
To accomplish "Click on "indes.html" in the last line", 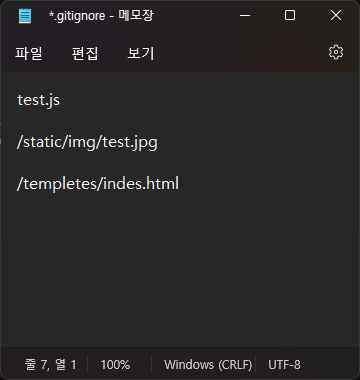I will (x=141, y=183).
